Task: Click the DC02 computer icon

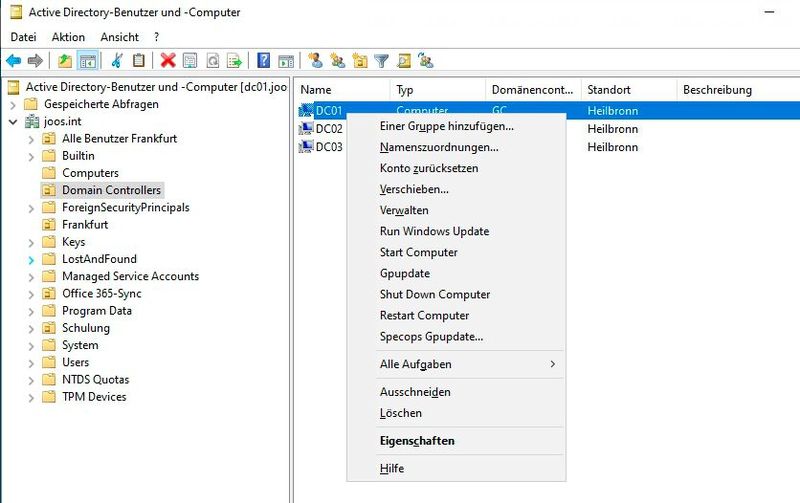Action: point(306,129)
